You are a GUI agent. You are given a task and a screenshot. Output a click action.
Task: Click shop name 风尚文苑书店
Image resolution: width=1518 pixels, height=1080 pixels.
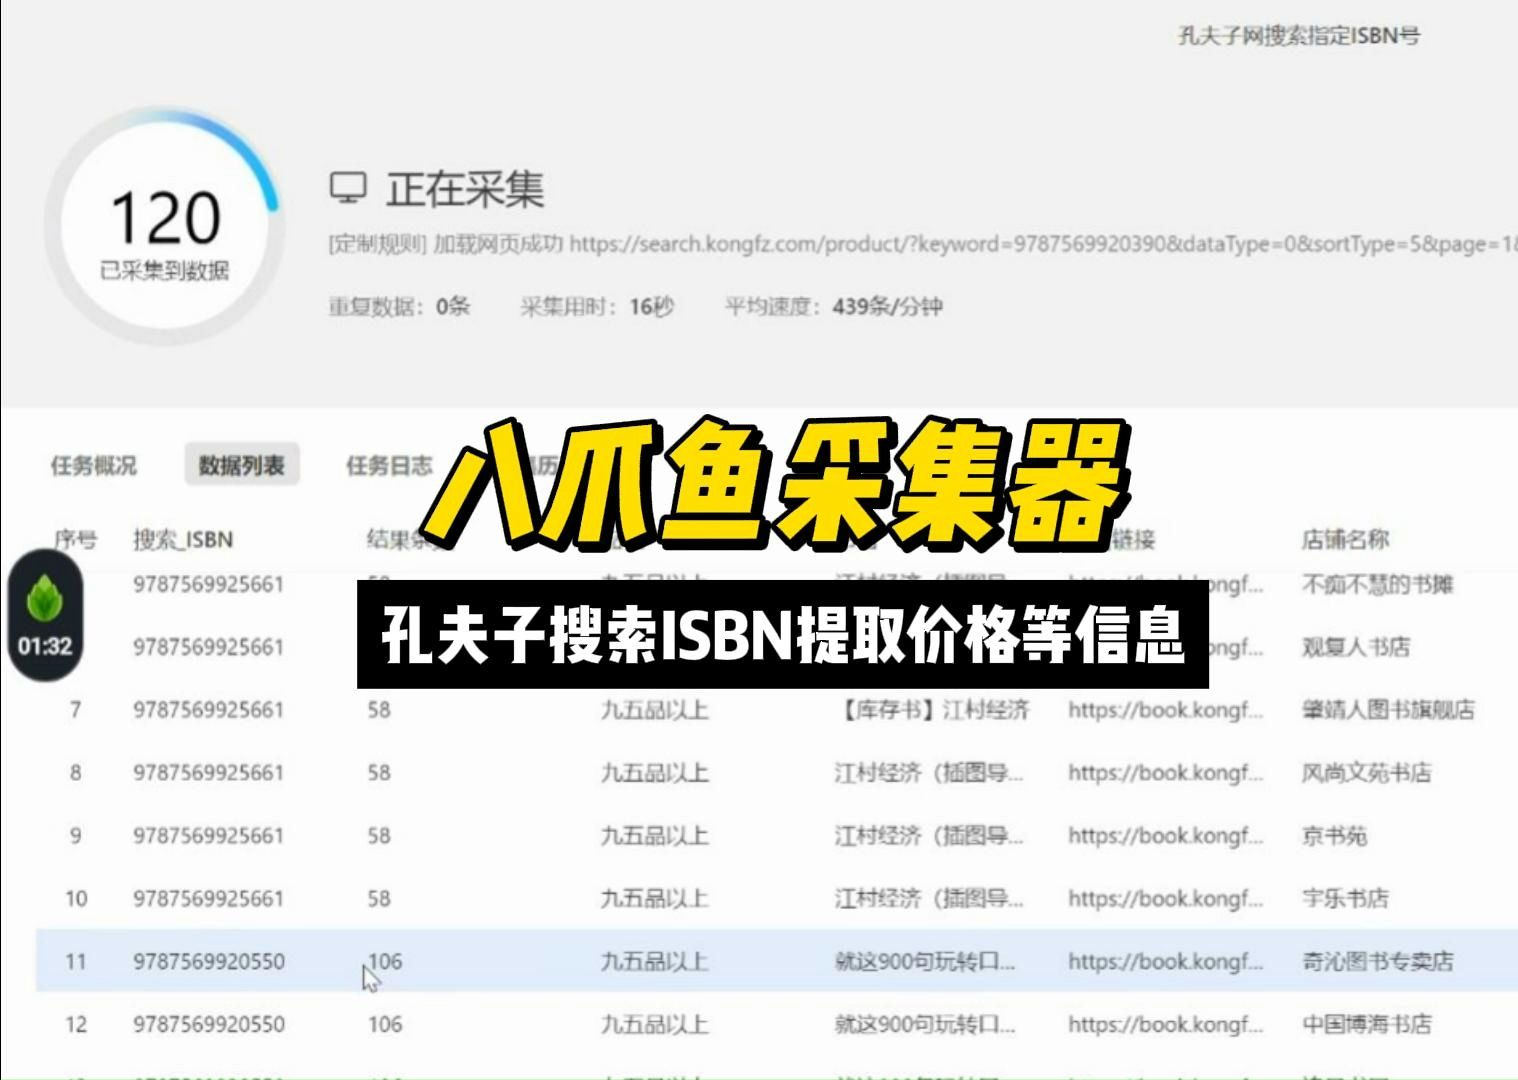pos(1366,773)
